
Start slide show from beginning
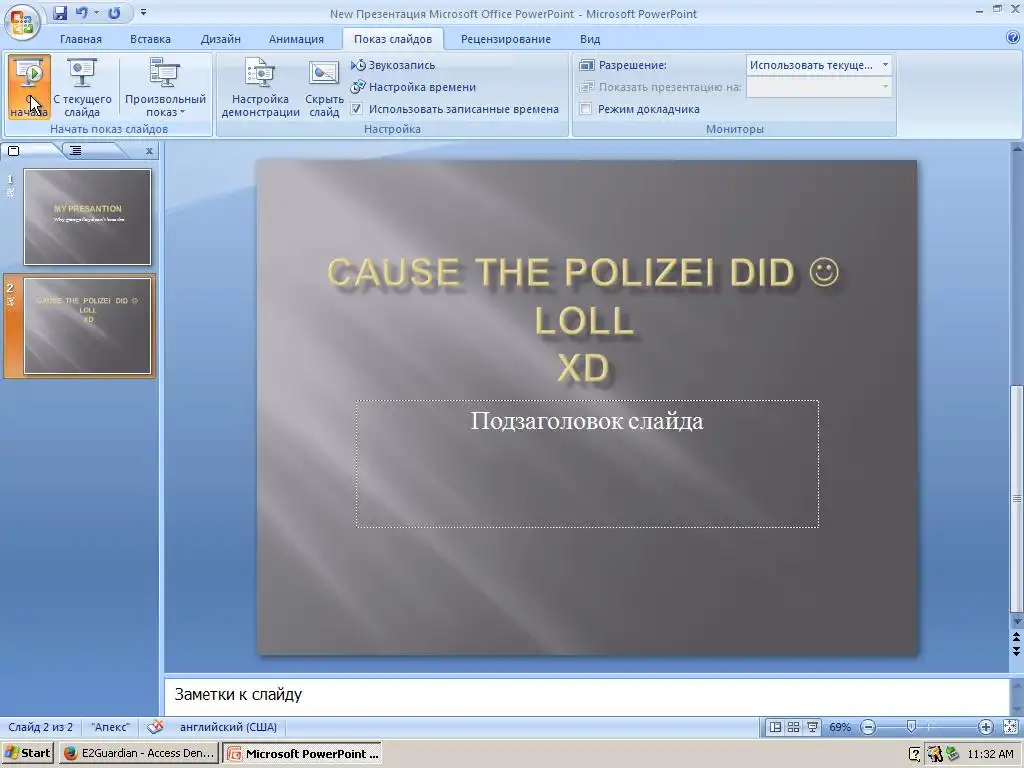point(29,88)
